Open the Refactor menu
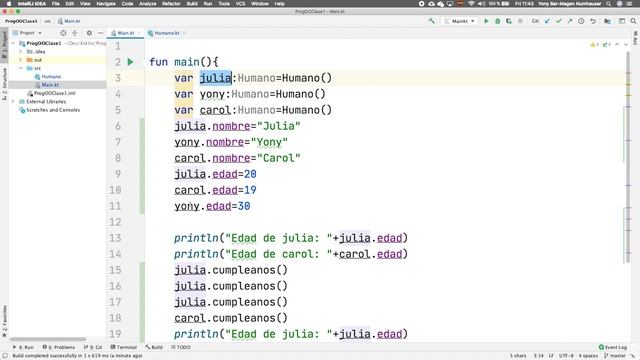 point(171,4)
